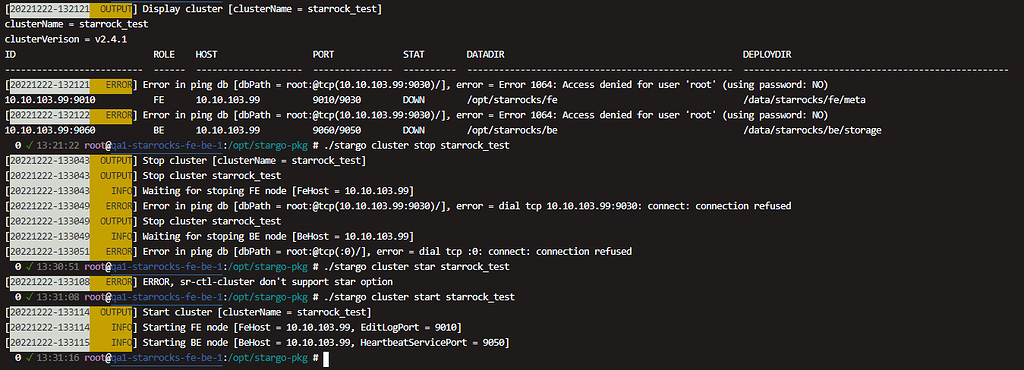Image resolution: width=1024 pixels, height=370 pixels.
Task: Click the green checkmark on the 13:21:22 prompt
Action: tap(31, 146)
